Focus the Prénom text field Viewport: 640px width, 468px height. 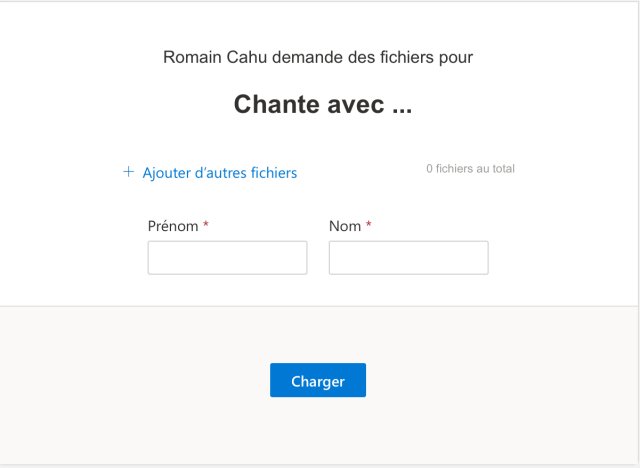(227, 258)
